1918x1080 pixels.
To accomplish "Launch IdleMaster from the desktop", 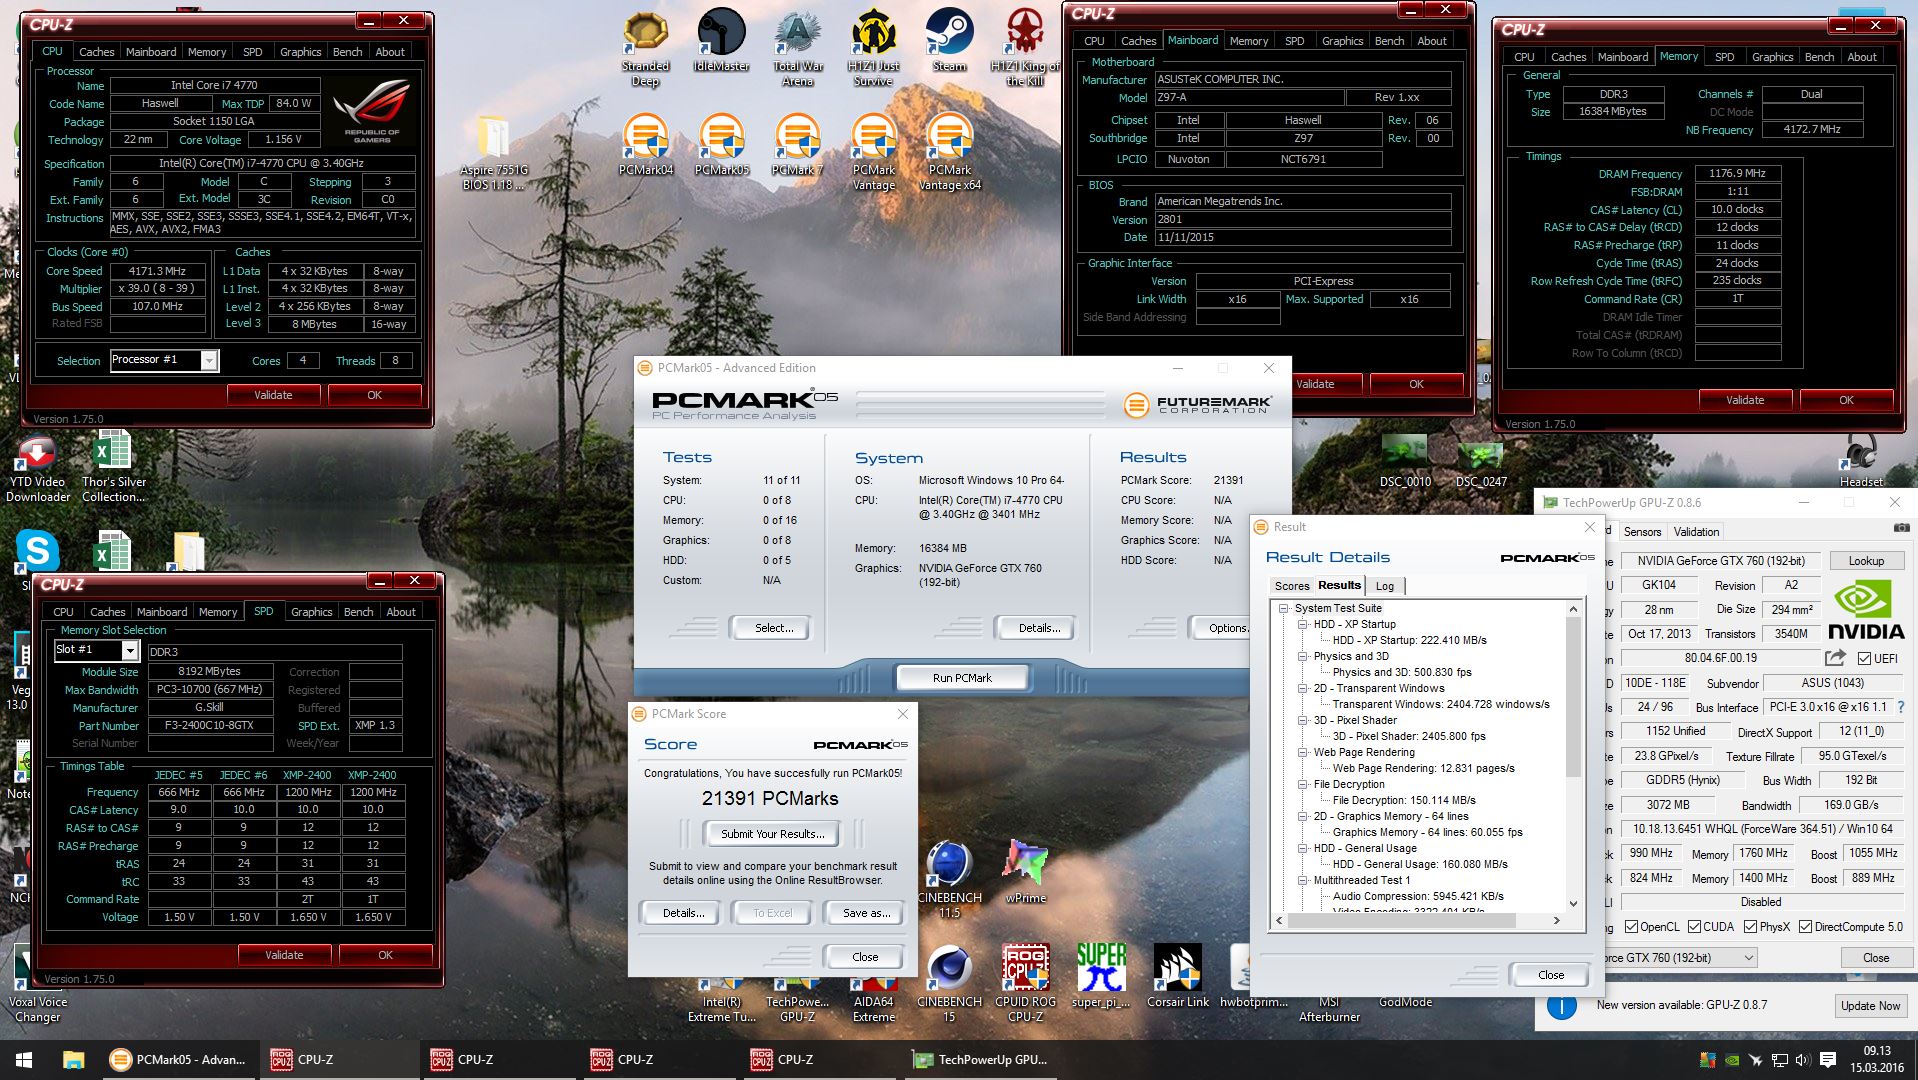I will tap(721, 41).
